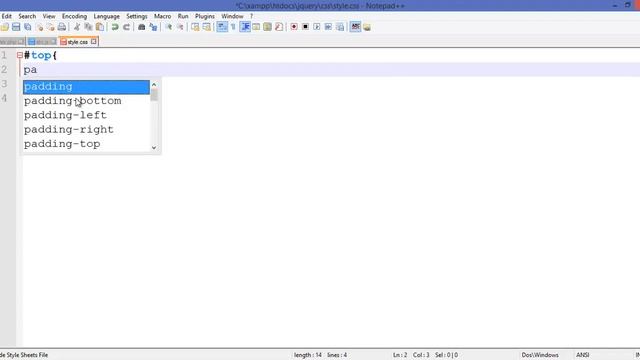Click autocomplete scrollbar up arrow
This screenshot has width=640, height=360.
tap(154, 84)
